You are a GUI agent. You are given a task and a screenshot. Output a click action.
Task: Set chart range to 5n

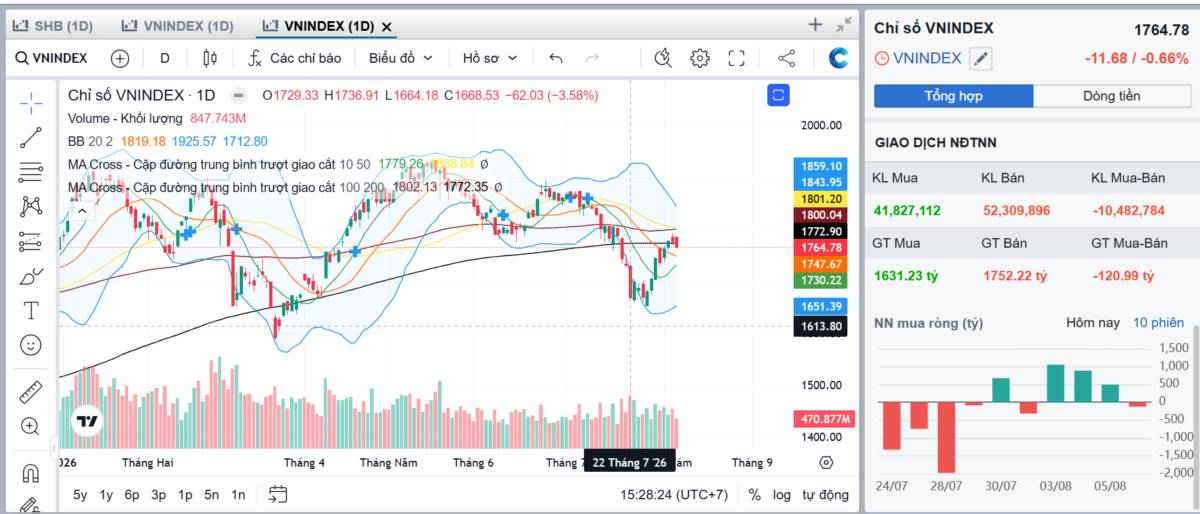tap(212, 494)
